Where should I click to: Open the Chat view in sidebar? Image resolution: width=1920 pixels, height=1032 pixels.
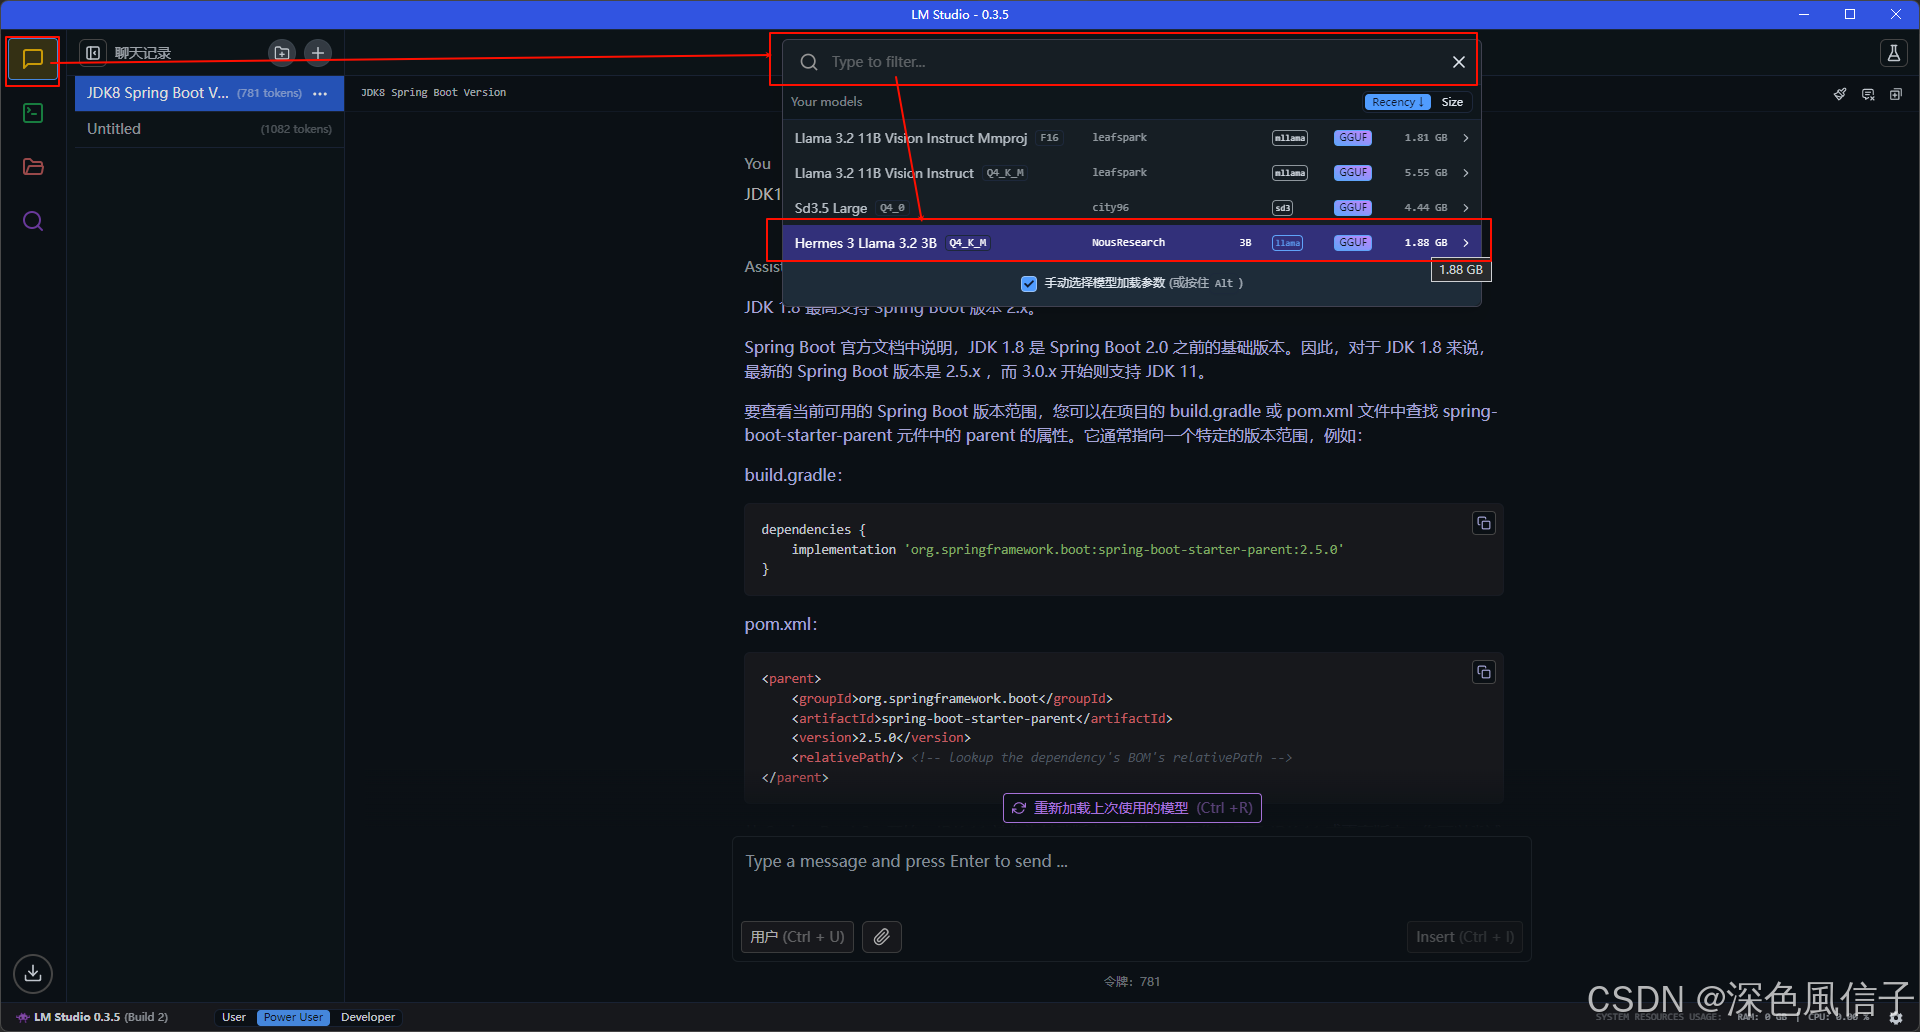33,59
